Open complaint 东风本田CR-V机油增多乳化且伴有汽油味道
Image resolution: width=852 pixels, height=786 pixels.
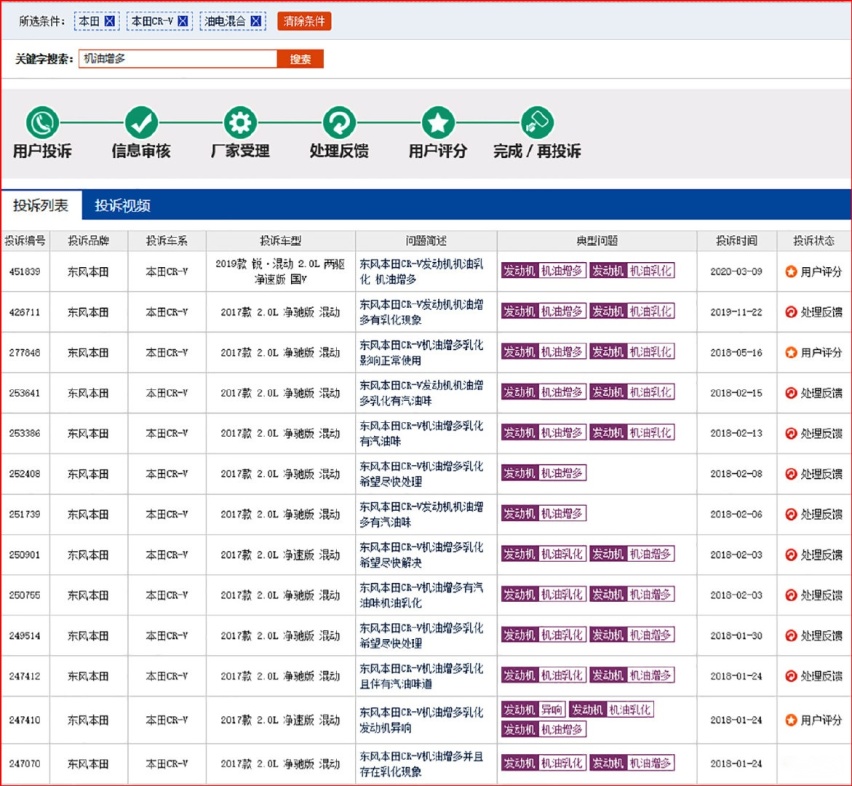[x=421, y=676]
